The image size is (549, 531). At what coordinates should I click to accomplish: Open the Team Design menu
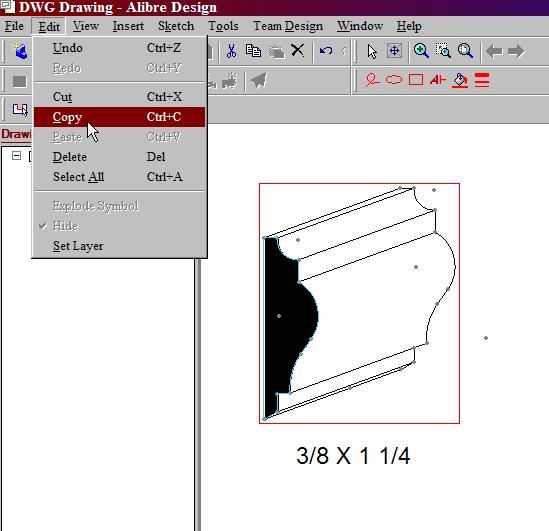[288, 26]
